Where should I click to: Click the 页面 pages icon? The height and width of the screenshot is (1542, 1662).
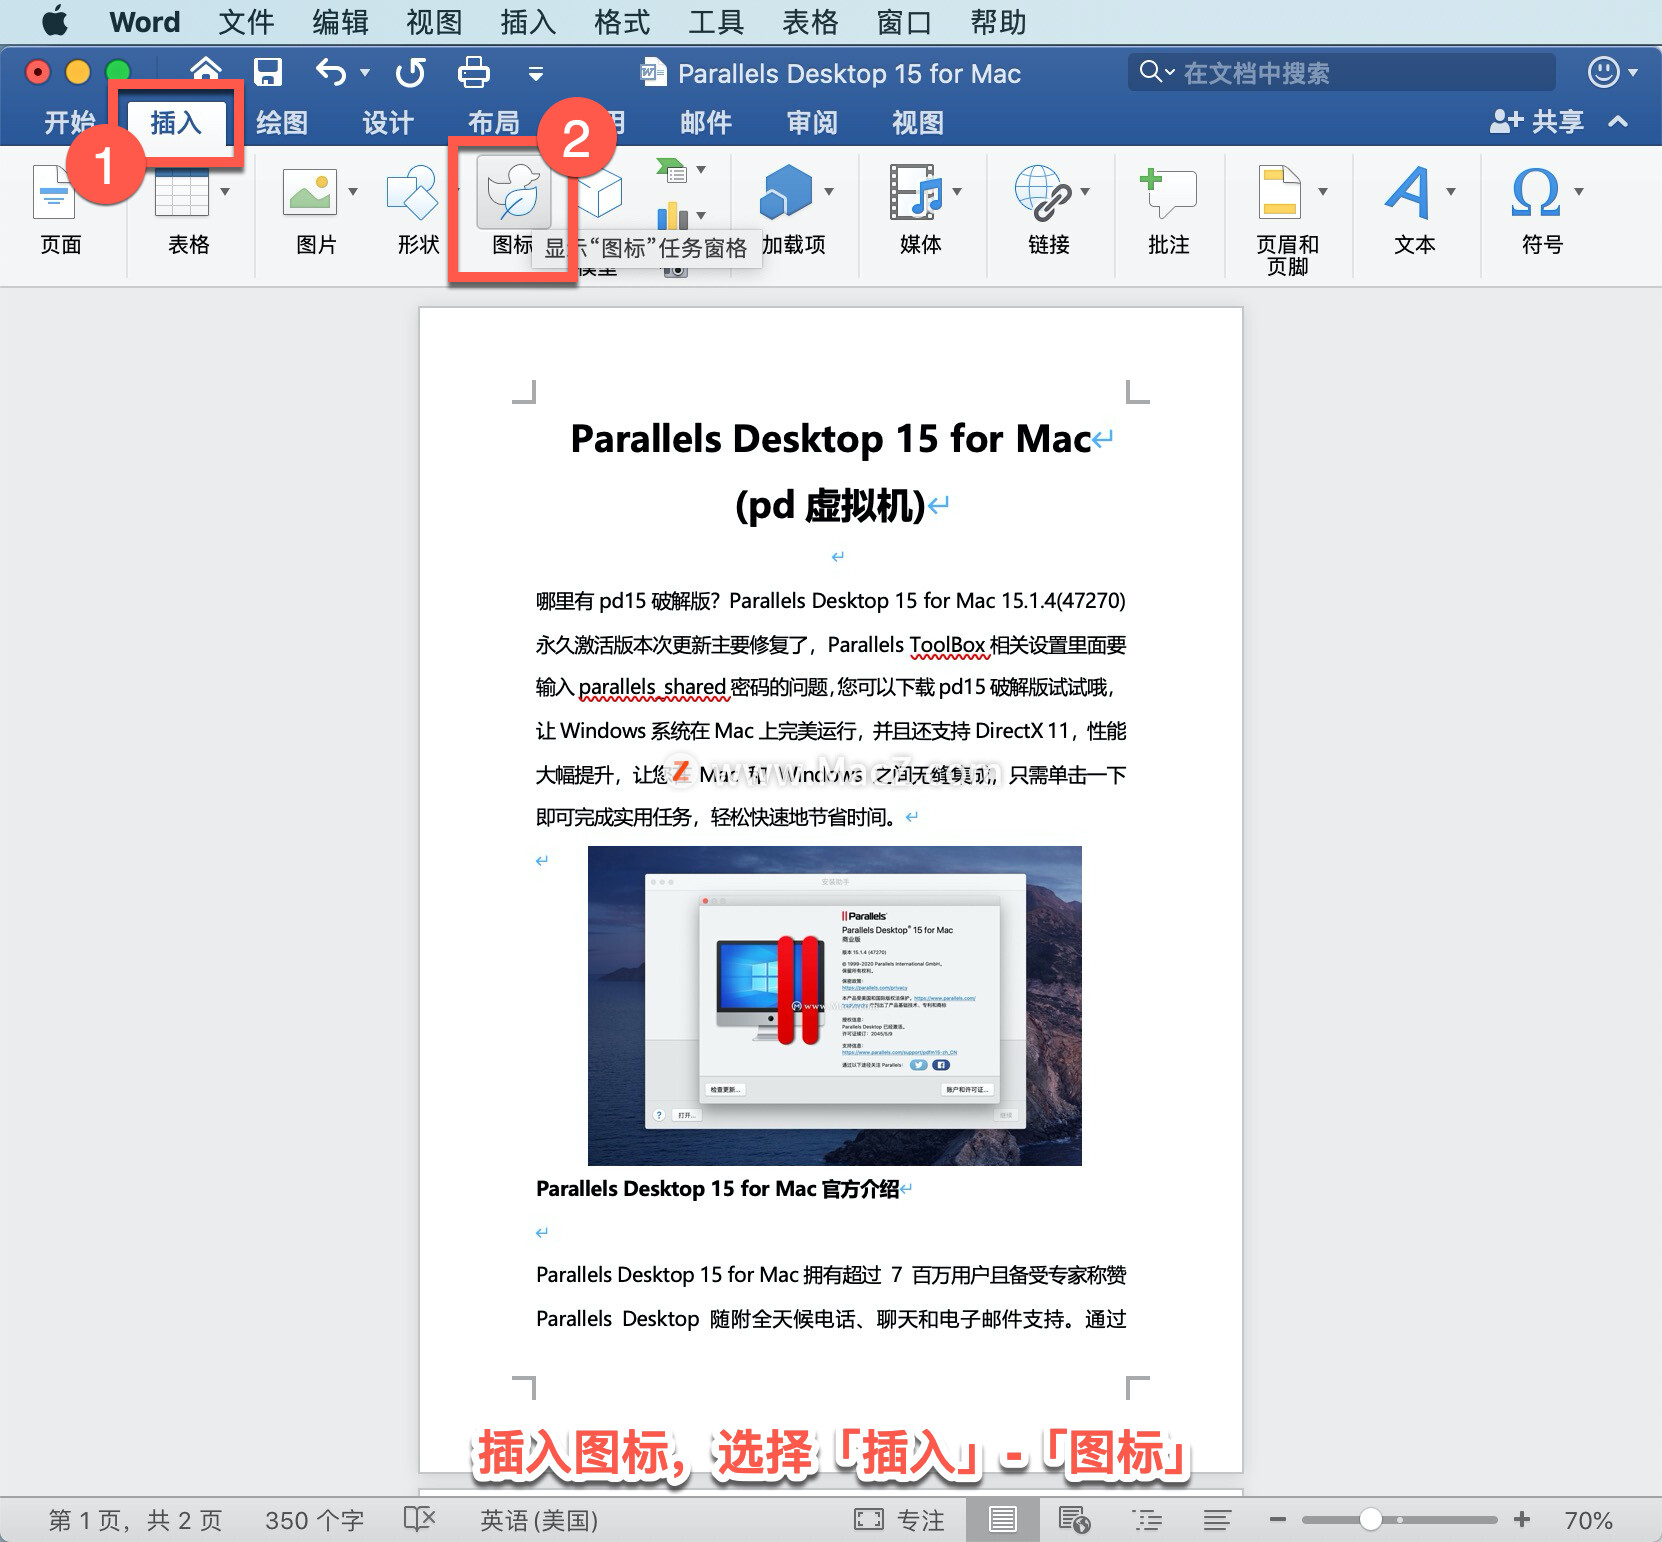[x=55, y=191]
